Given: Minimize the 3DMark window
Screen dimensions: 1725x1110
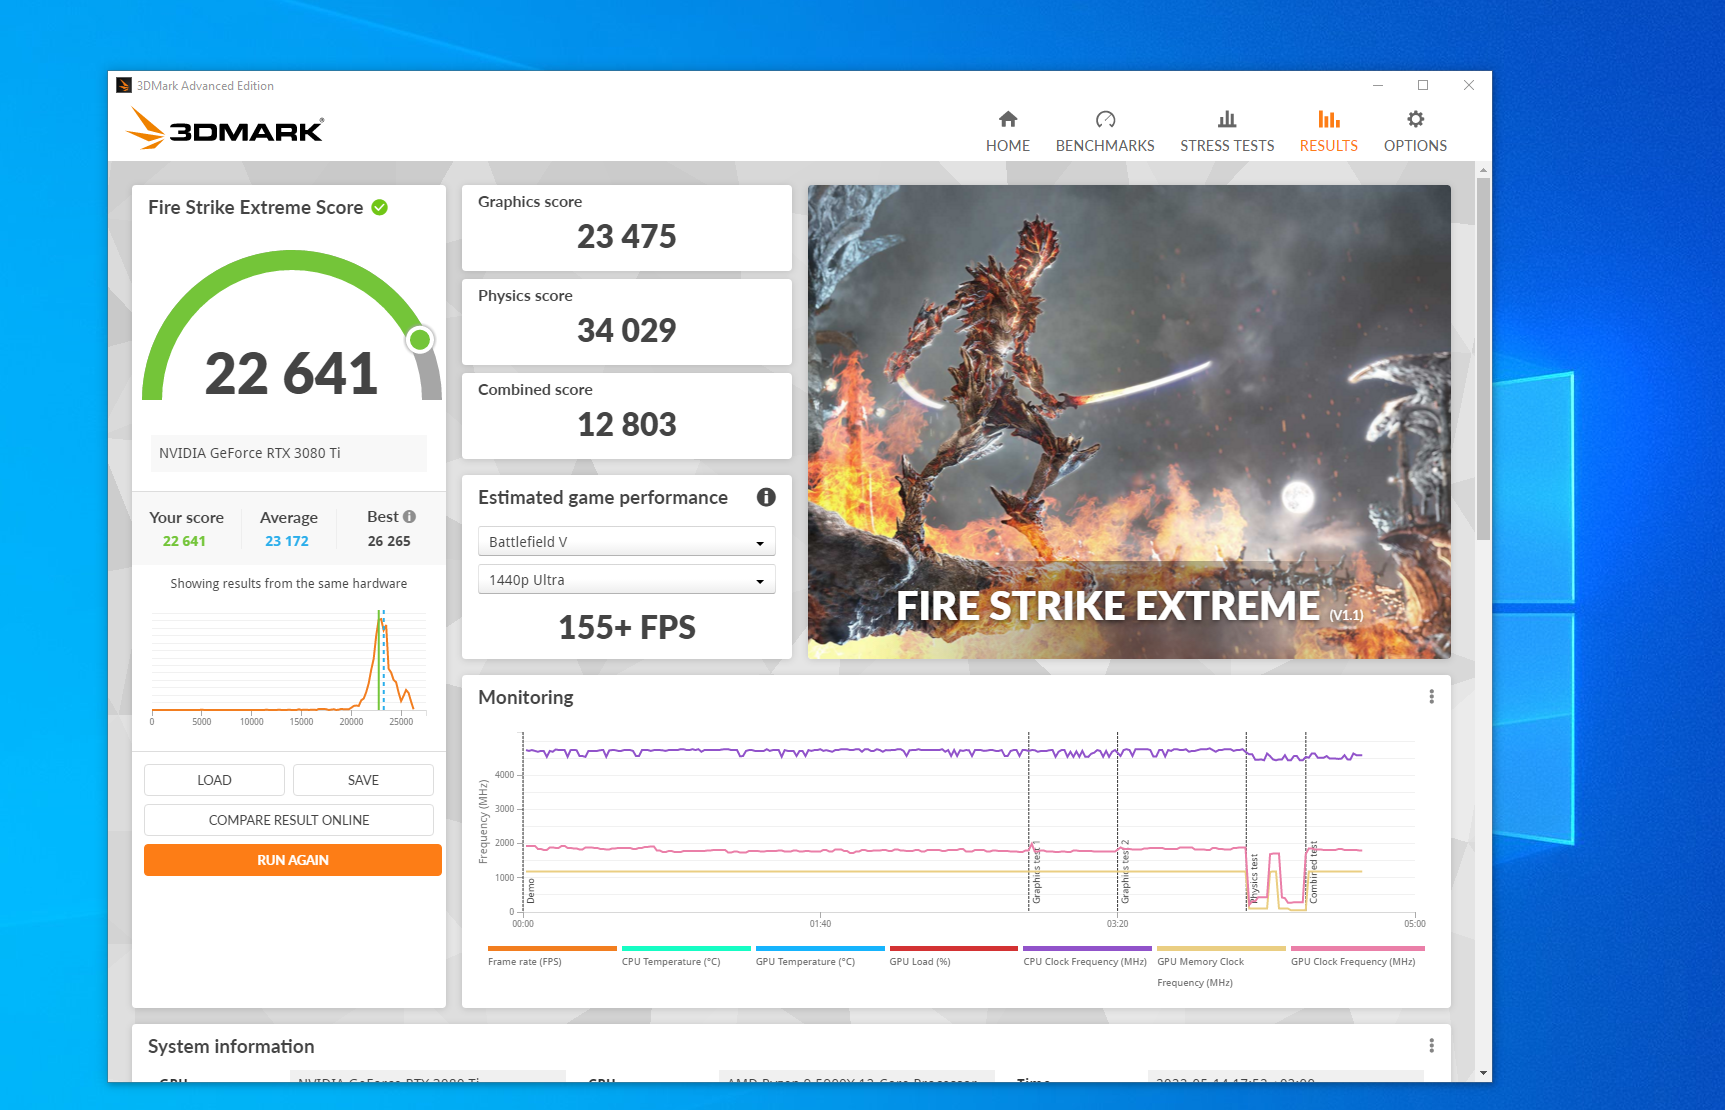Looking at the screenshot, I should (1378, 85).
